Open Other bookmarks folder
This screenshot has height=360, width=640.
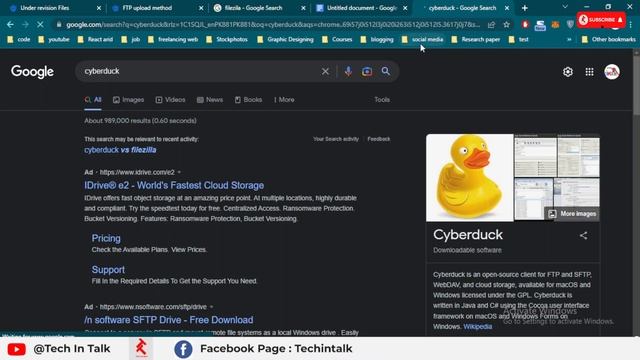[609, 40]
